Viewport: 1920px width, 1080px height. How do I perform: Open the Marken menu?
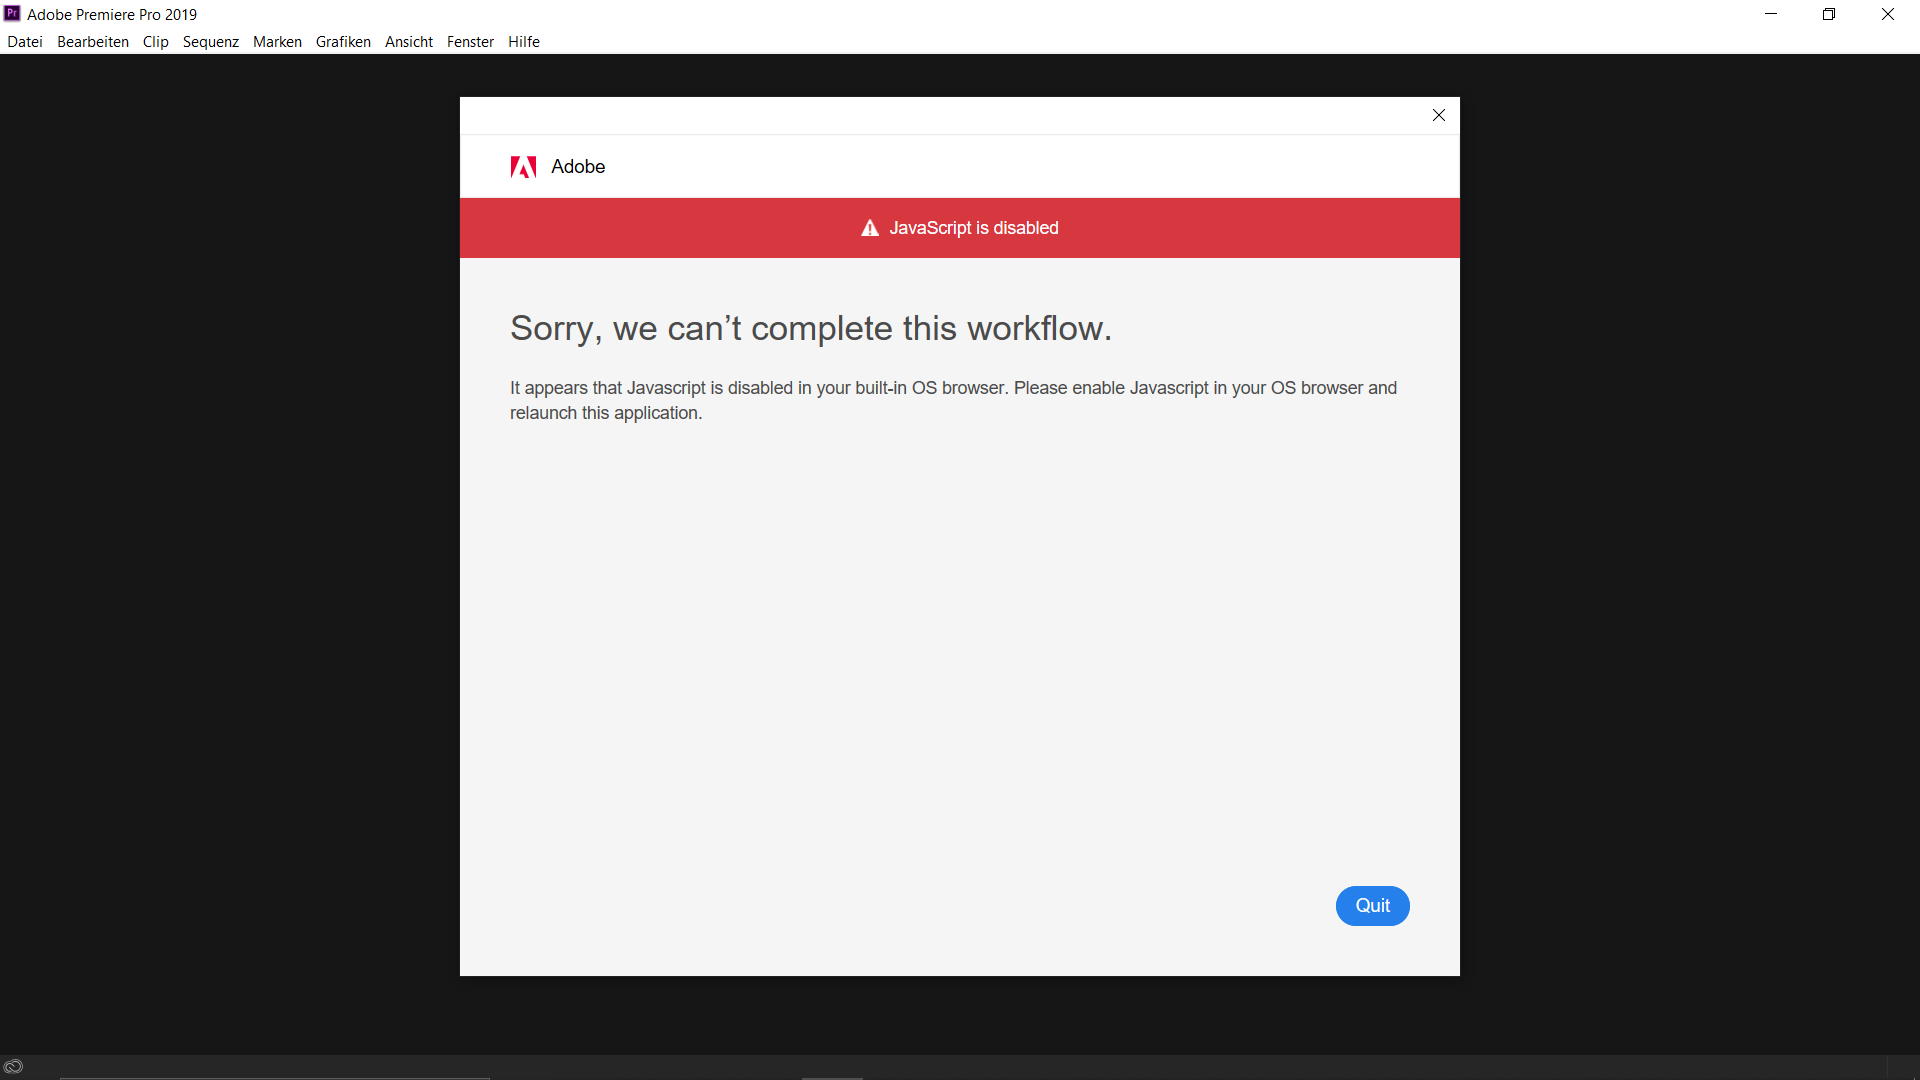pyautogui.click(x=277, y=41)
